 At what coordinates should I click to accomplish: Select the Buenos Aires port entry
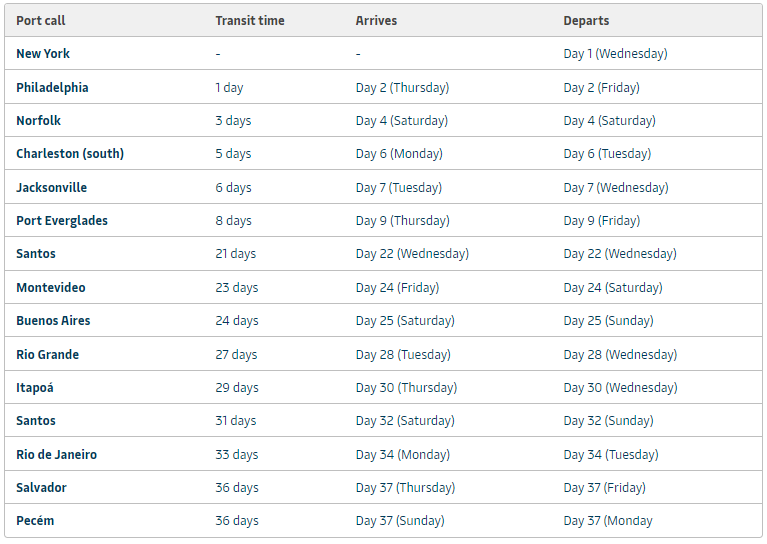point(53,321)
